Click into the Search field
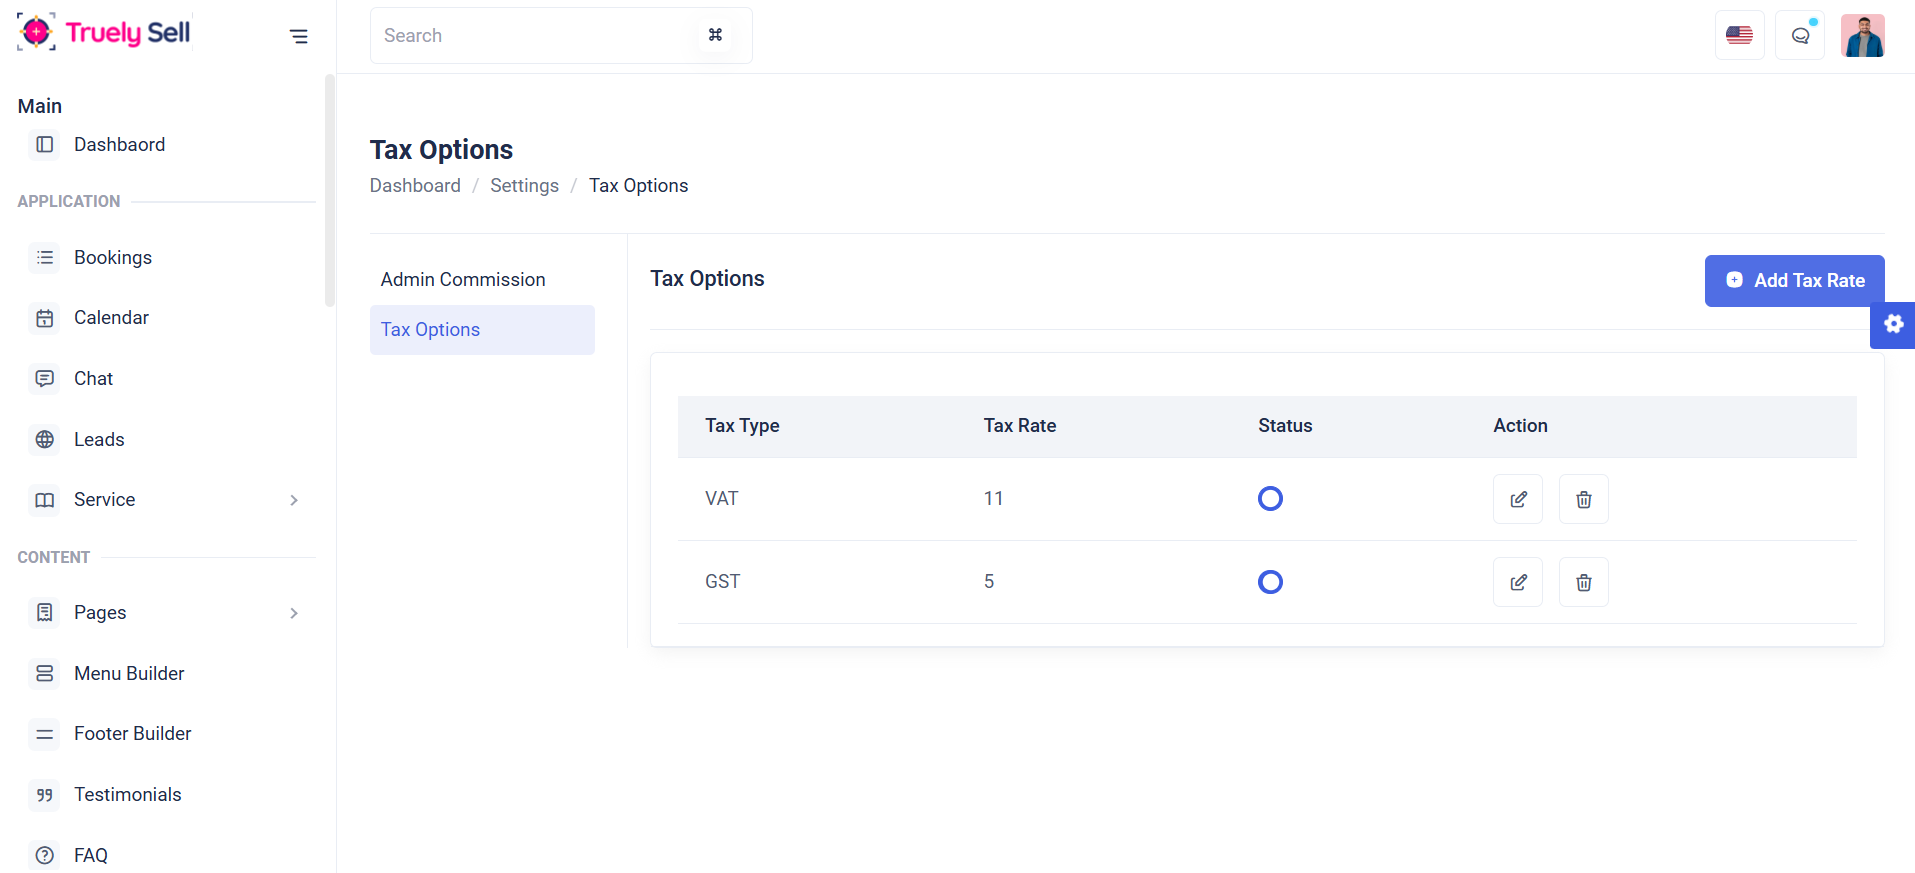The image size is (1915, 873). (535, 36)
